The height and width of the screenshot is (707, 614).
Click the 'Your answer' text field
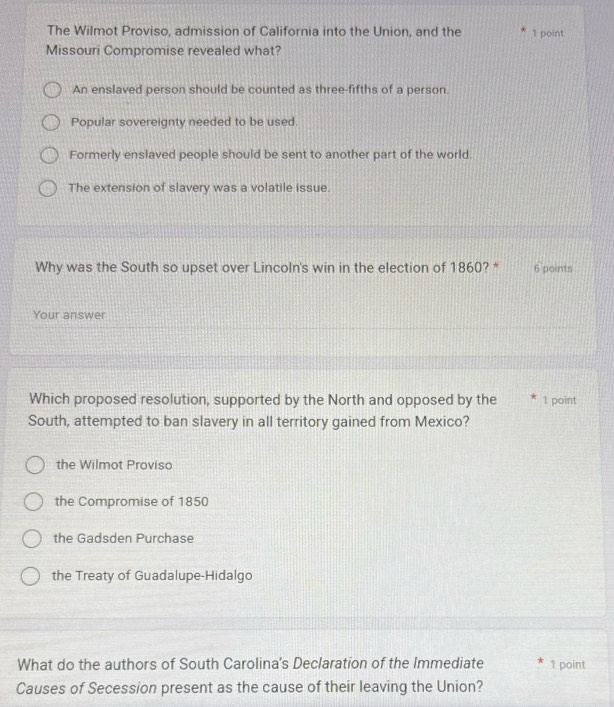coord(200,315)
